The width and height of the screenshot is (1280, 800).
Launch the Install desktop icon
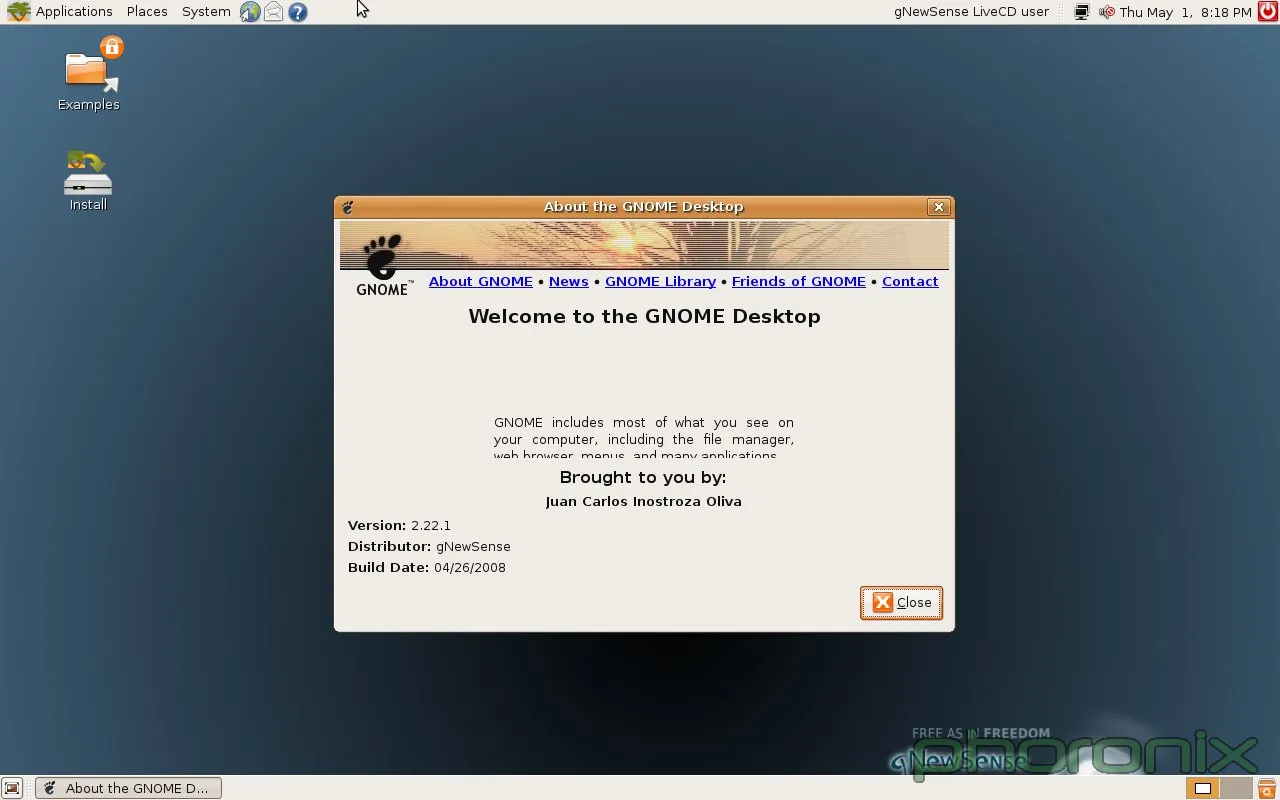88,181
